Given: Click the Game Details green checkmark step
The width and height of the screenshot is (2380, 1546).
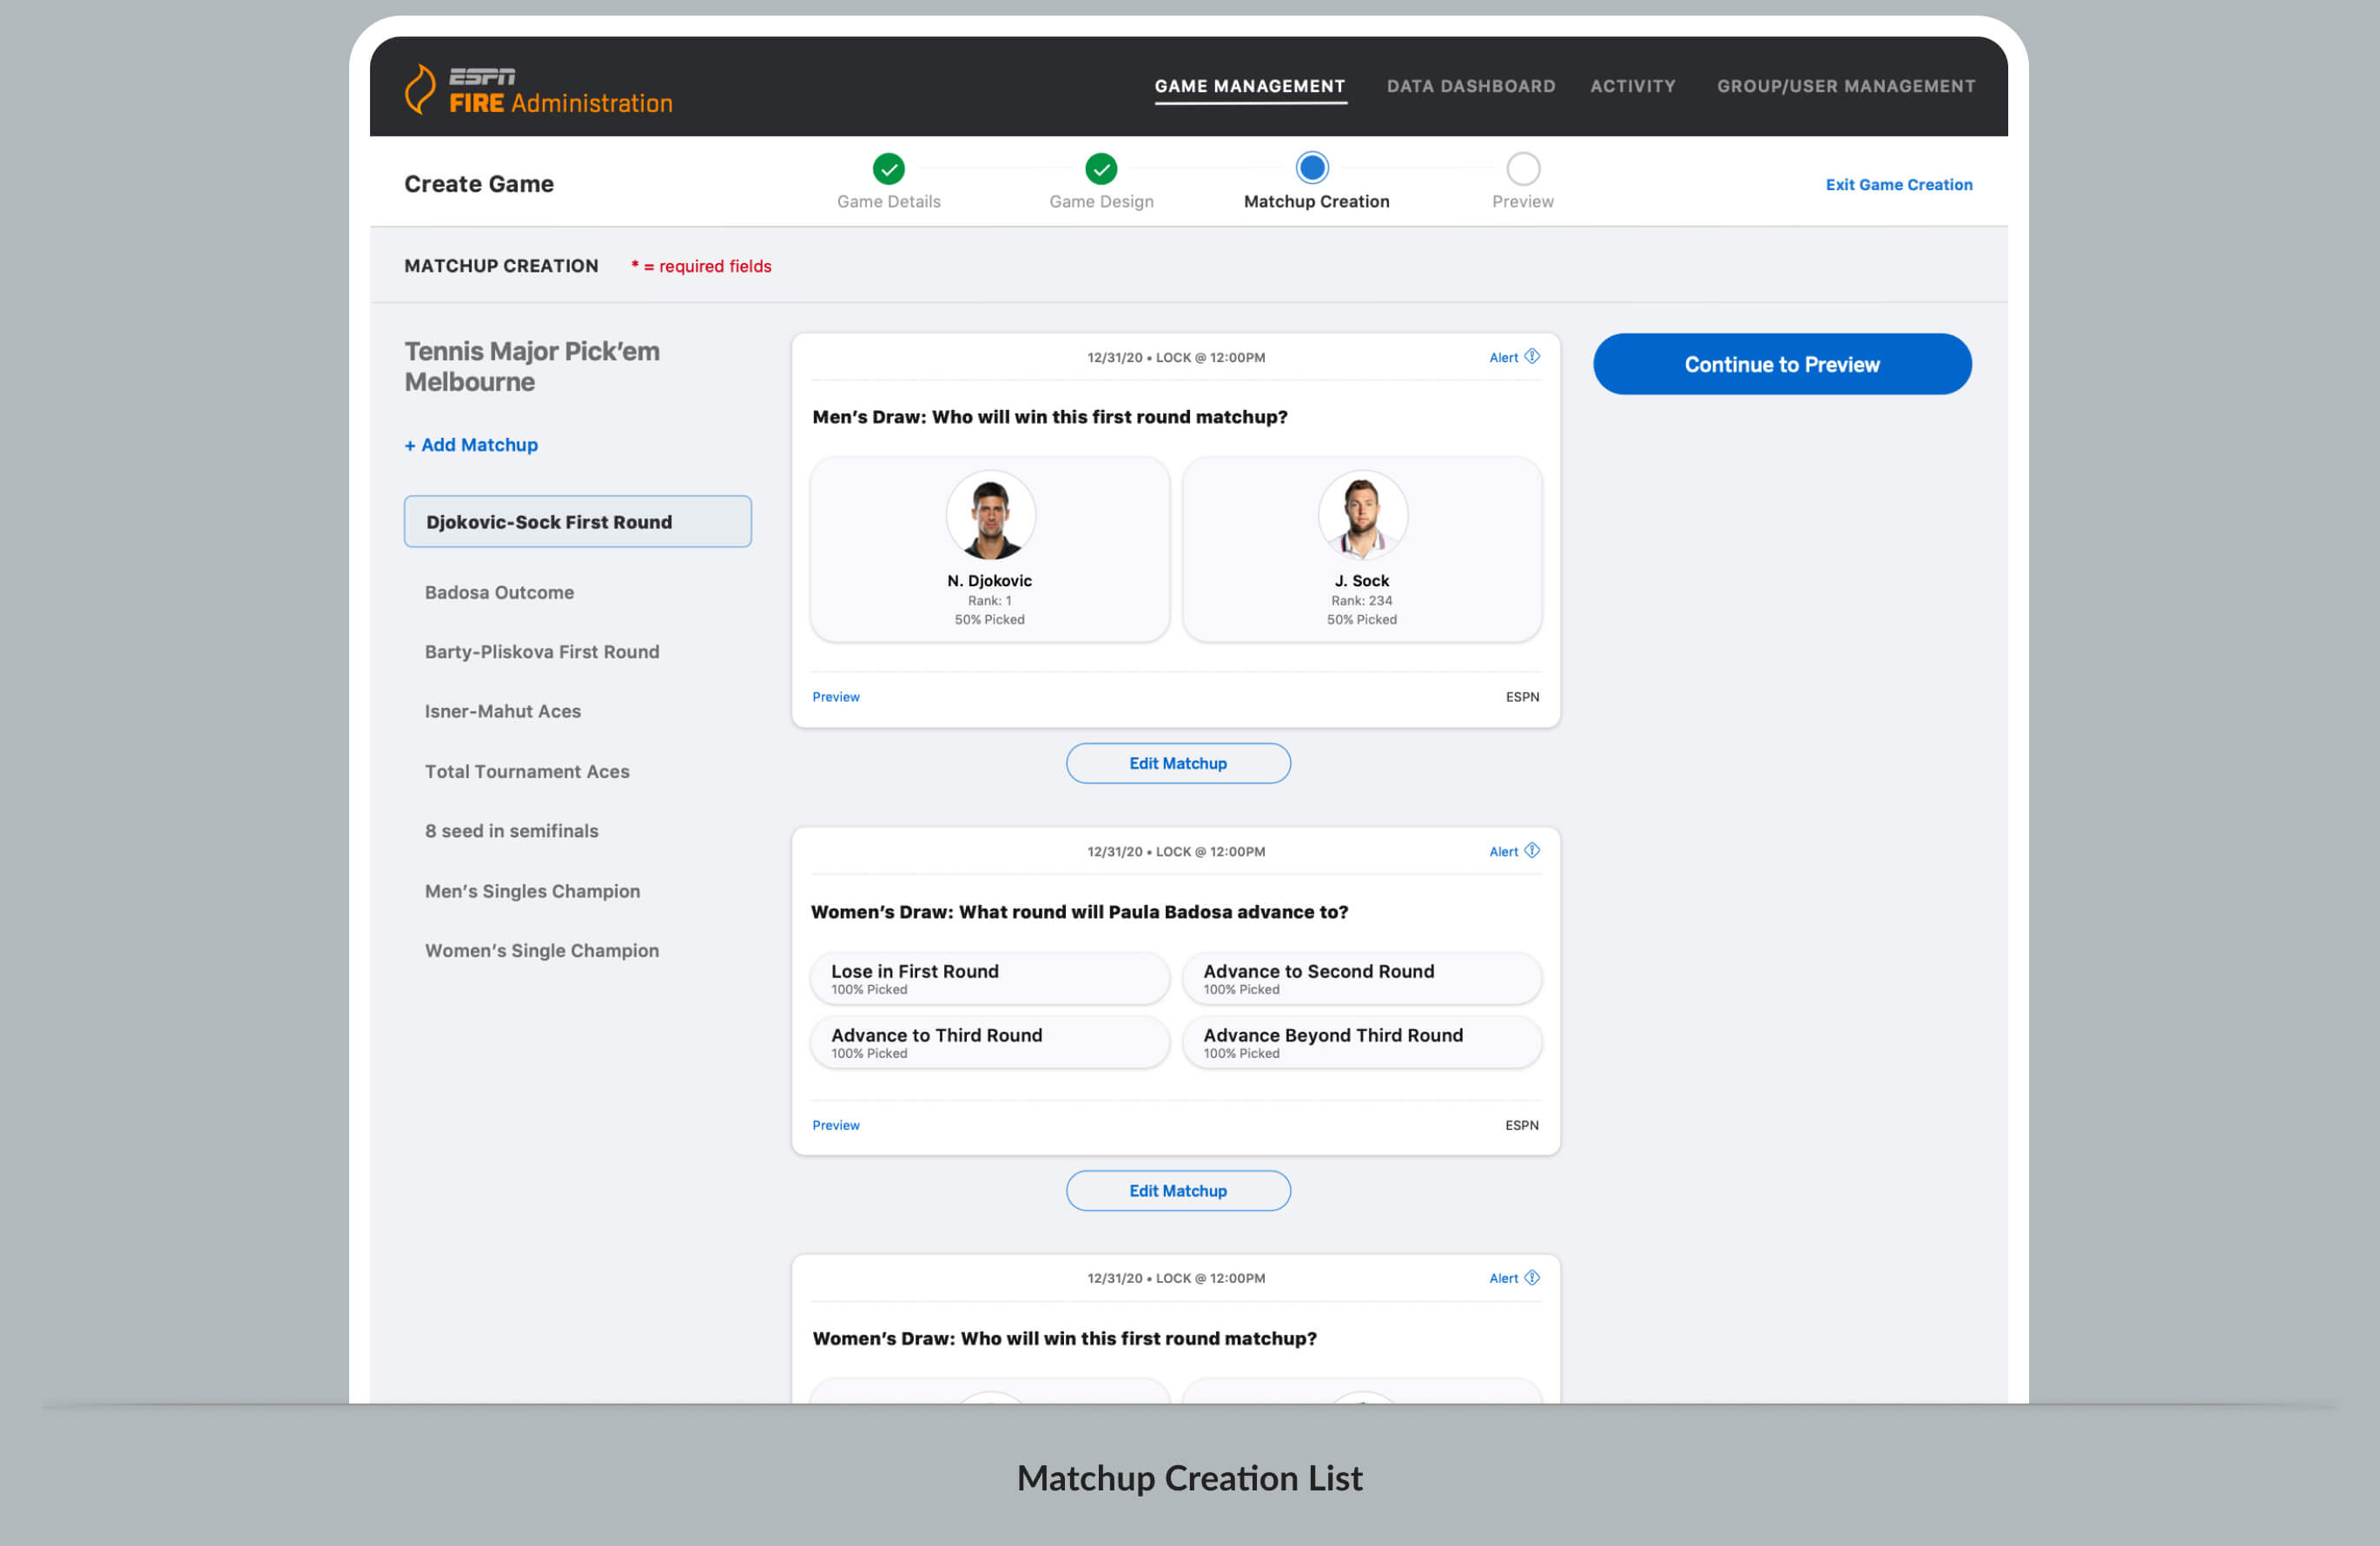Looking at the screenshot, I should click(888, 169).
